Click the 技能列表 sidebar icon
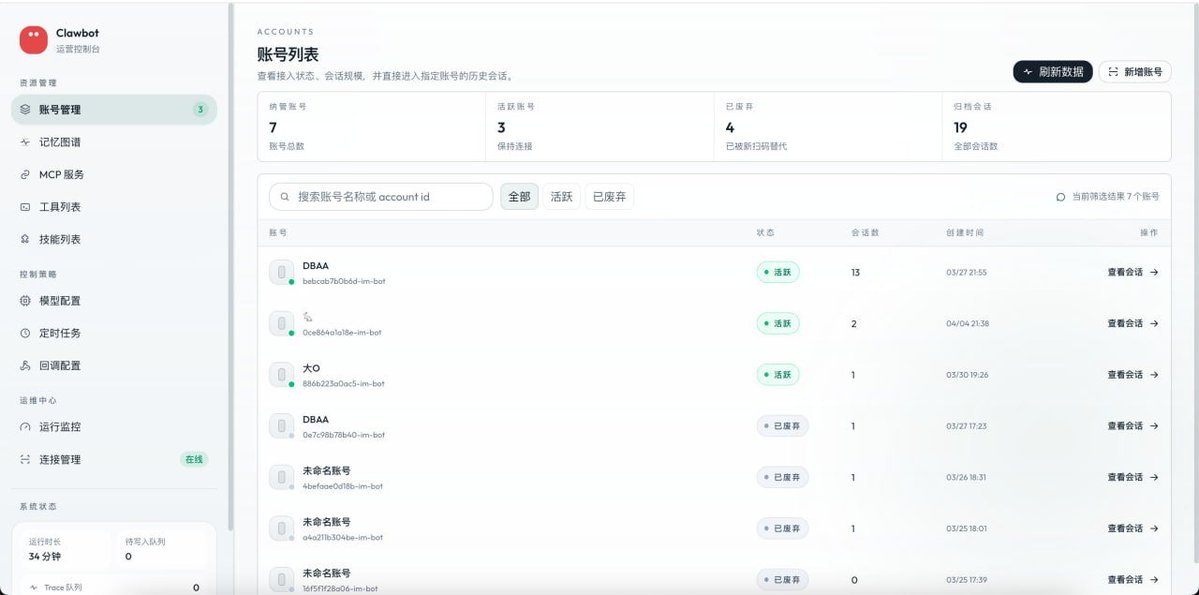The width and height of the screenshot is (1199, 595). pos(25,239)
